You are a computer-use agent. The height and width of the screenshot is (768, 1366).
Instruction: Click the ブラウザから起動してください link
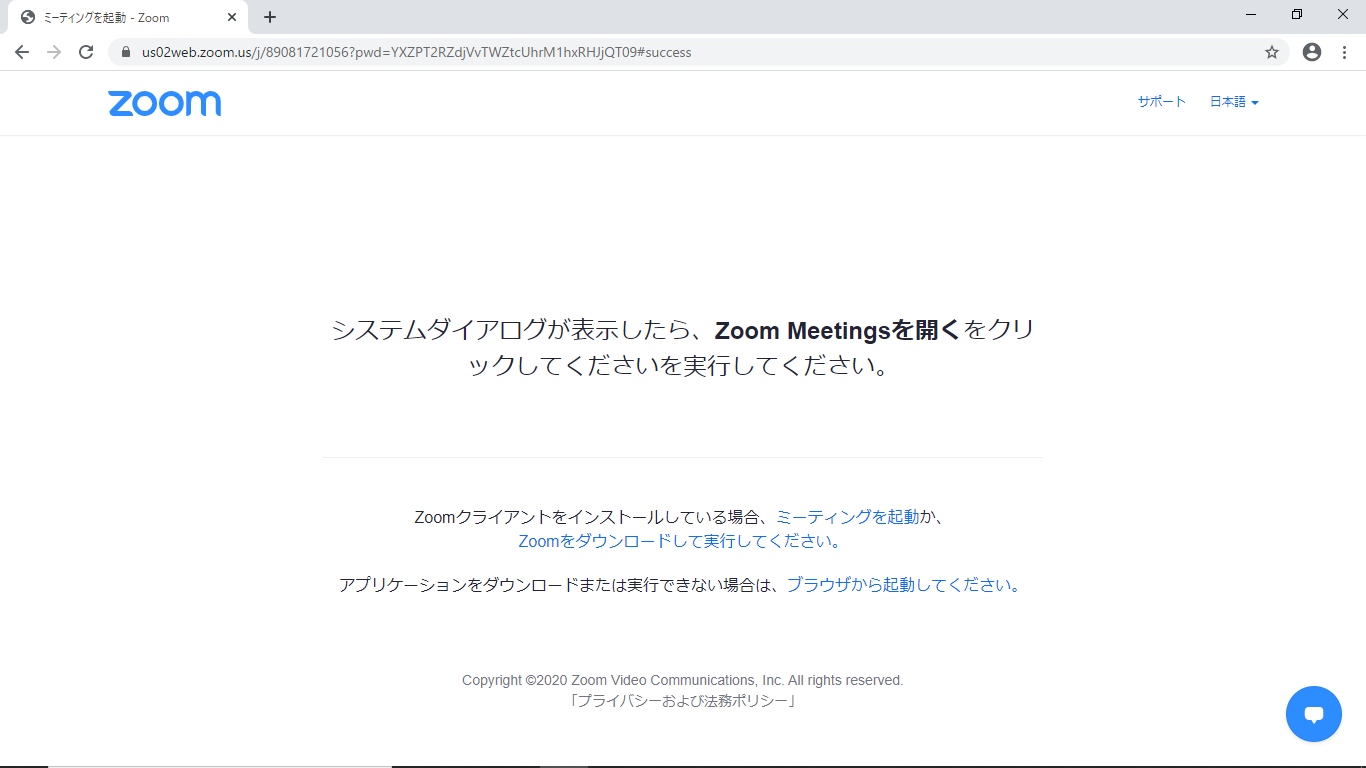(x=902, y=585)
